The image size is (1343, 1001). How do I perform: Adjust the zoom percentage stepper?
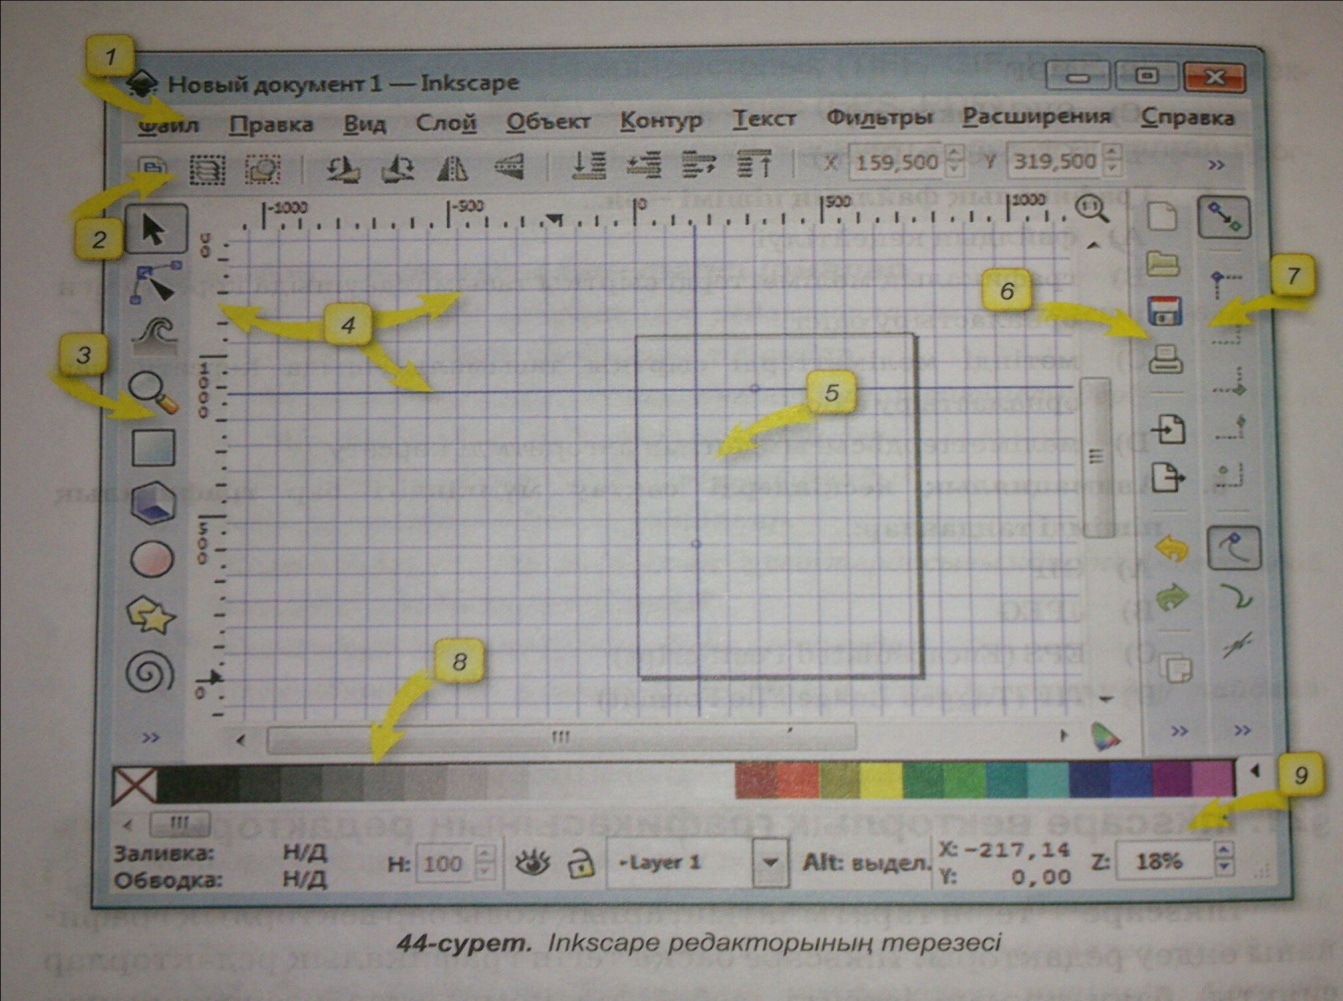click(x=1222, y=858)
